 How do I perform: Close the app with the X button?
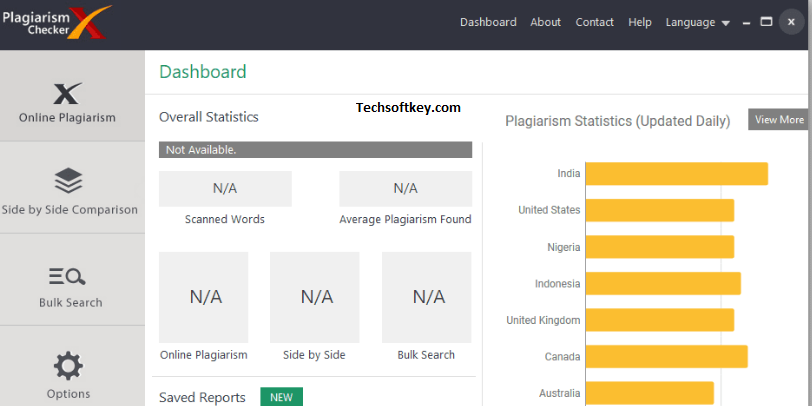[791, 22]
